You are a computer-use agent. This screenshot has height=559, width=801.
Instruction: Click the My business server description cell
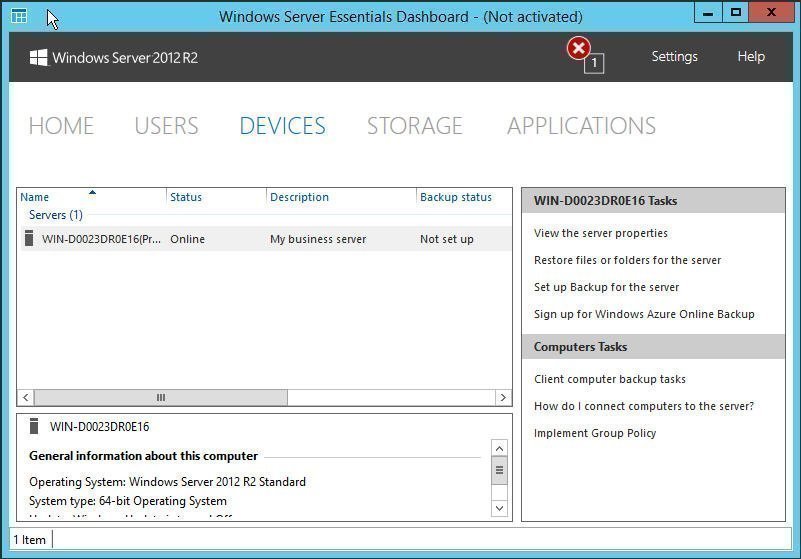click(318, 239)
